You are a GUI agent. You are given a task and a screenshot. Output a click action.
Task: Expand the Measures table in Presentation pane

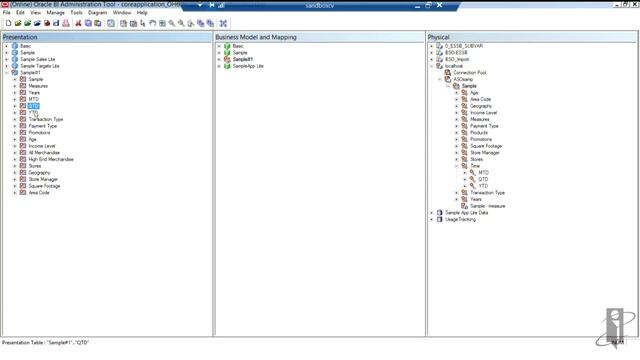point(15,86)
